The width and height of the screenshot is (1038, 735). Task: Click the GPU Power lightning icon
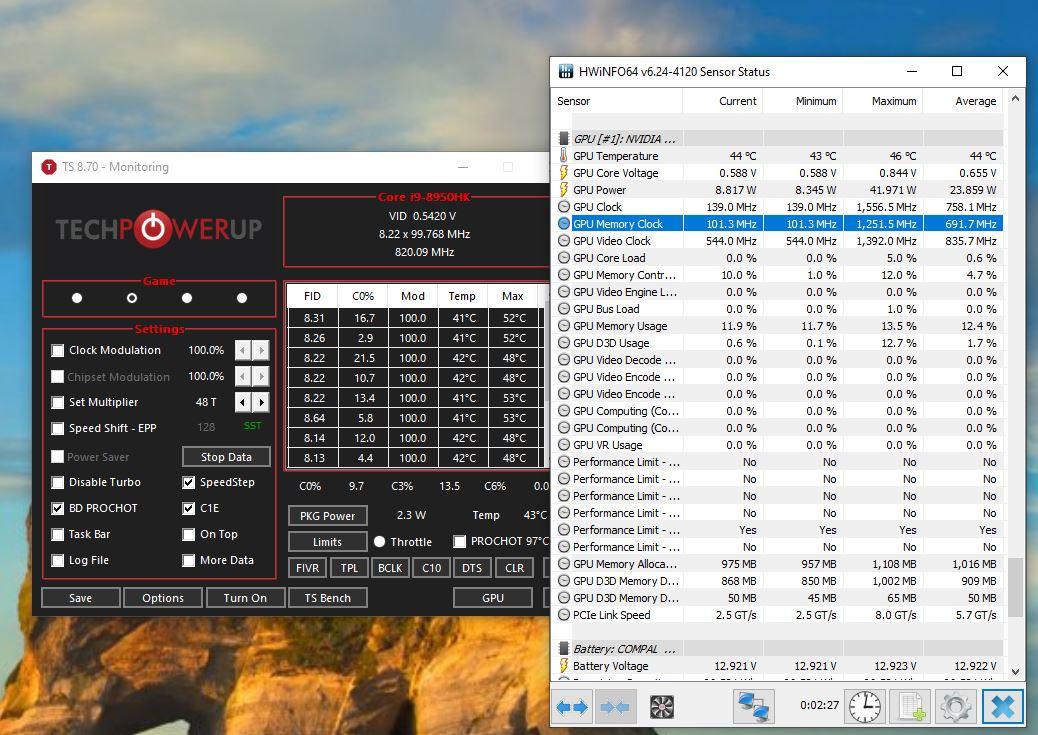563,190
